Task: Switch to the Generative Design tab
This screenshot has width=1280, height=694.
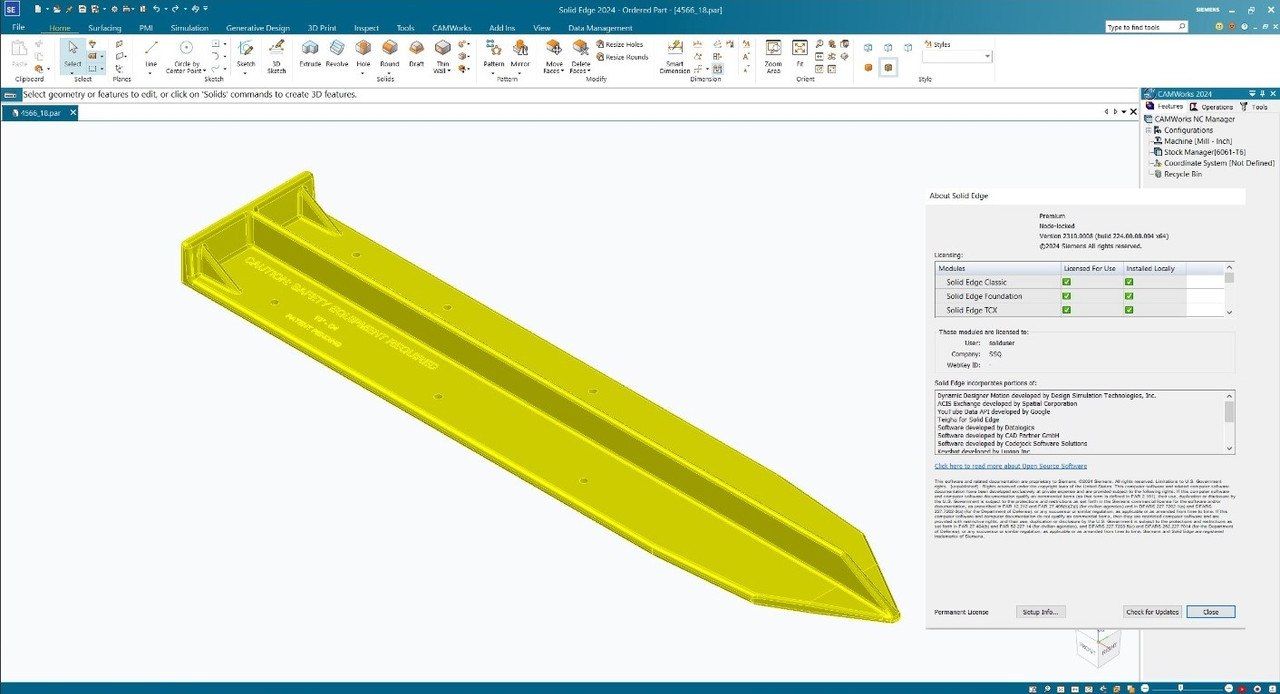Action: click(258, 28)
